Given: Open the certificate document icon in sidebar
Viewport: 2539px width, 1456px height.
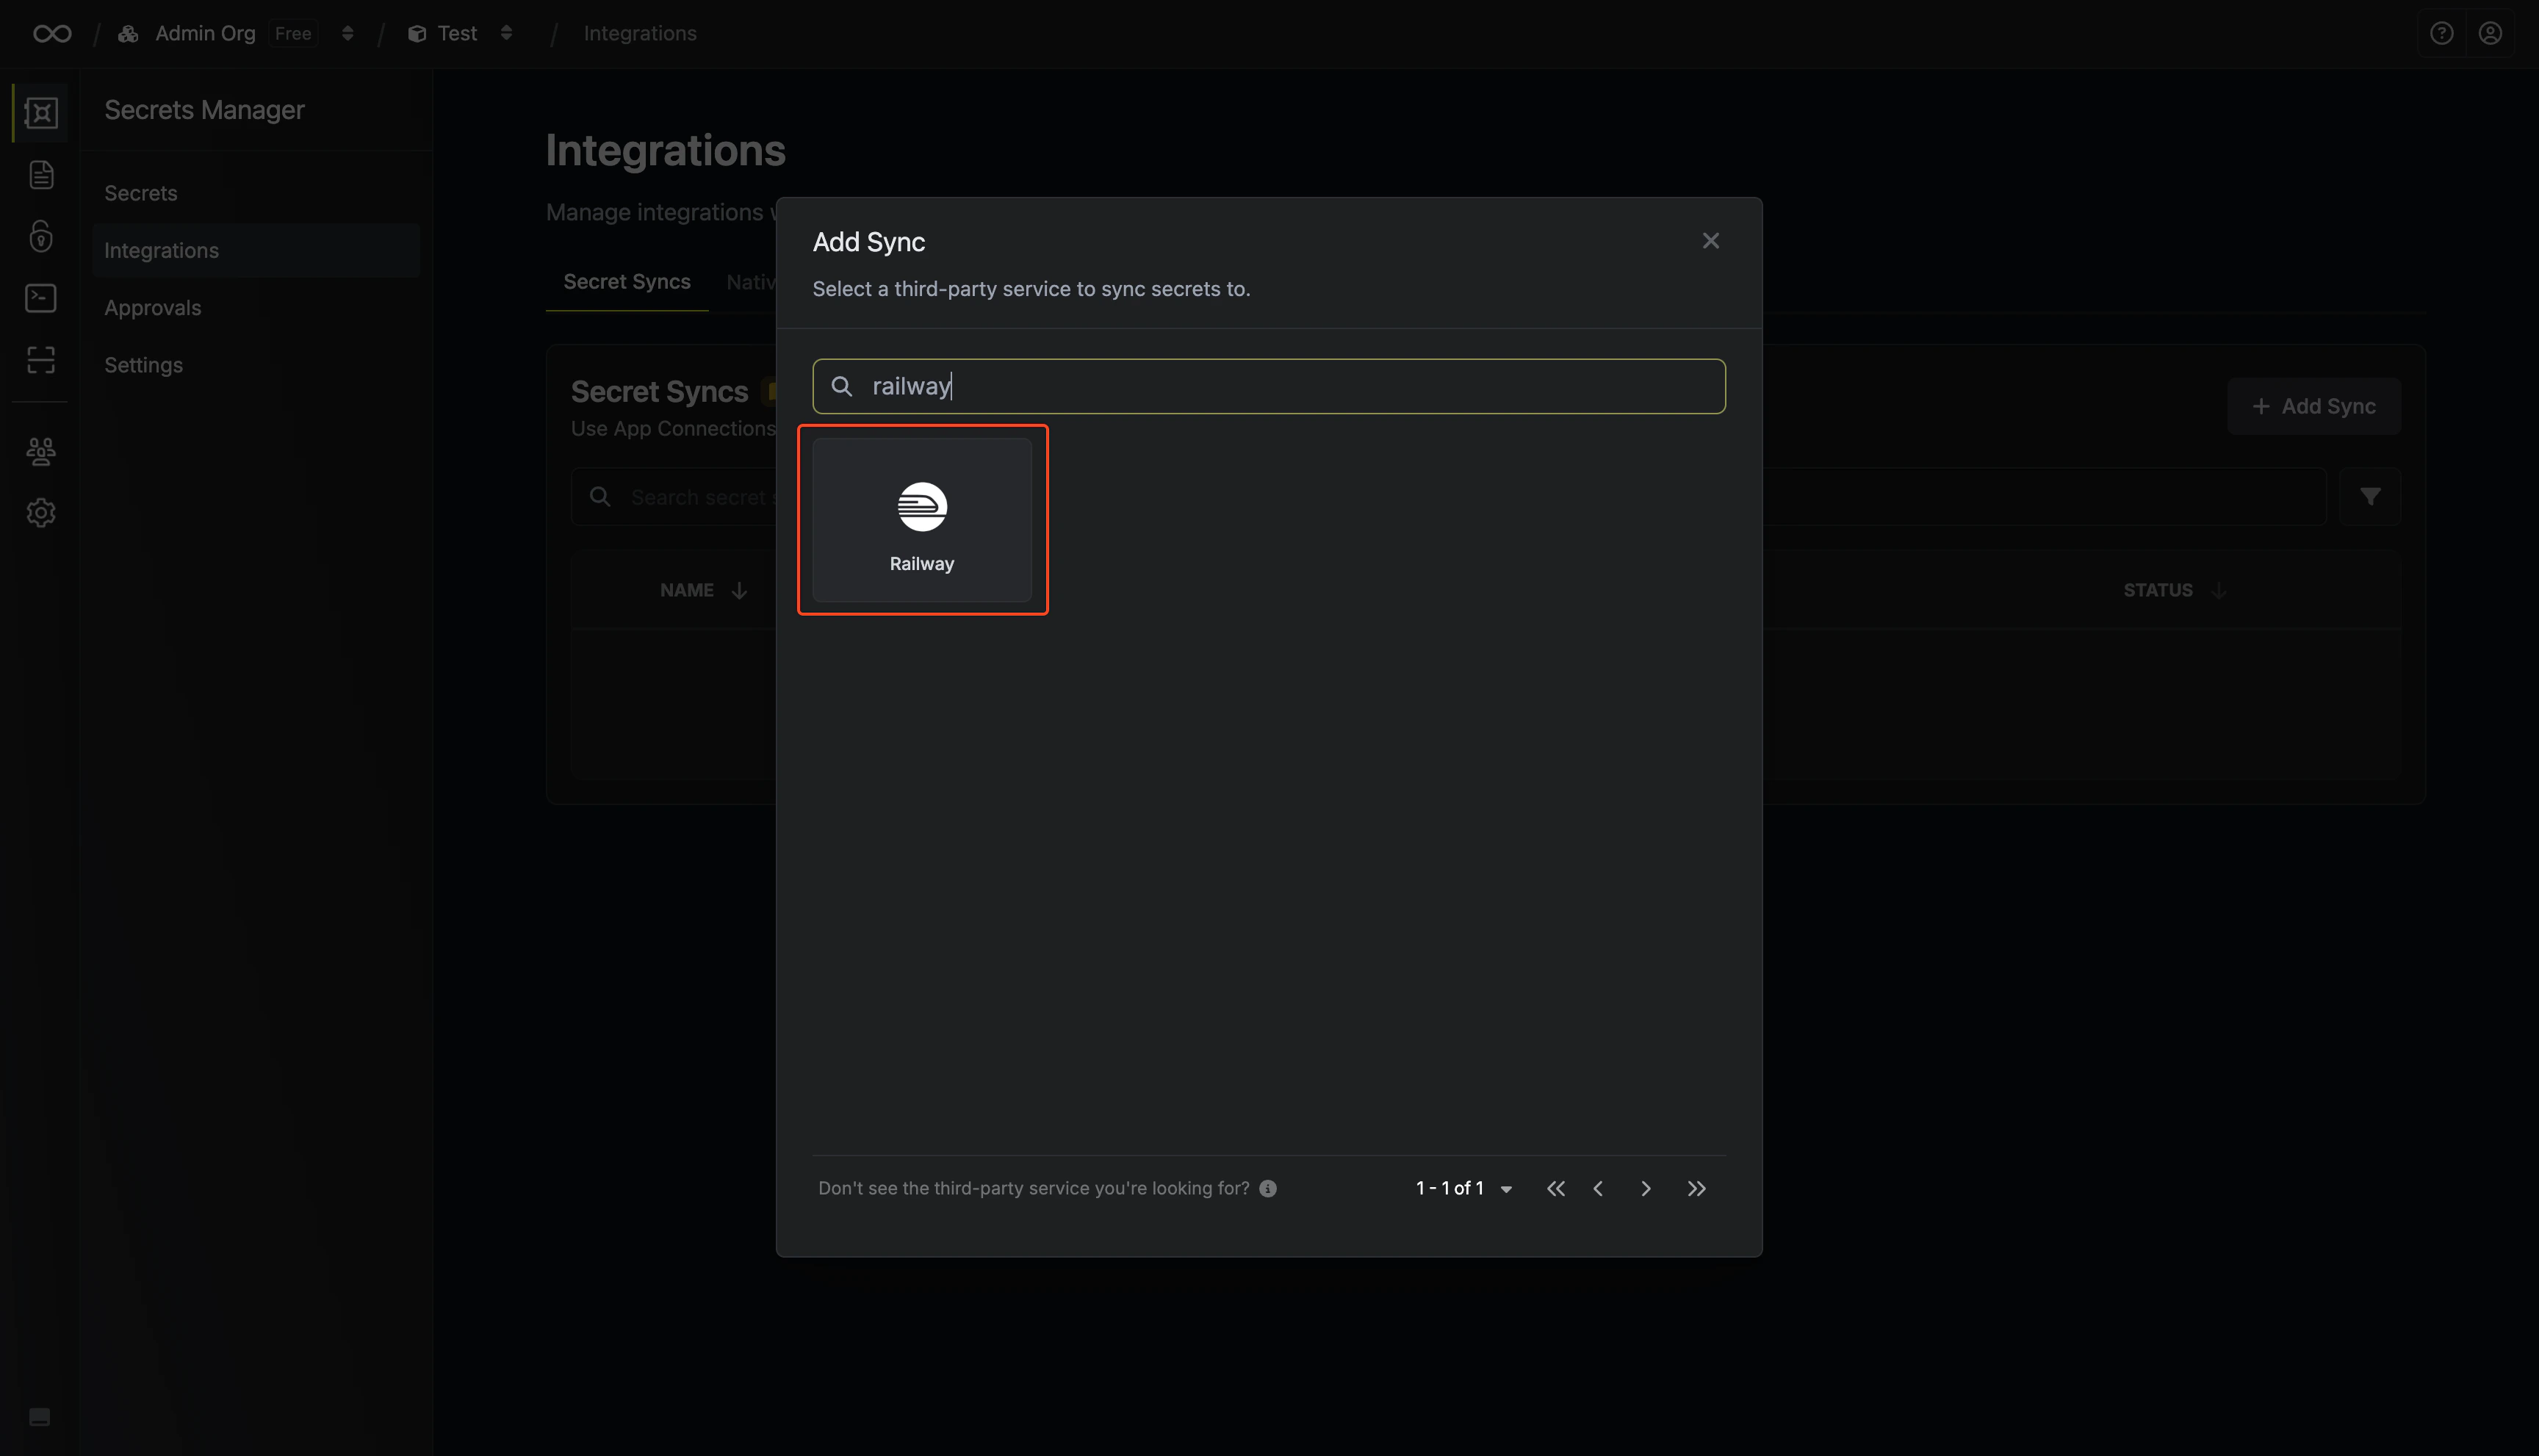Looking at the screenshot, I should click(x=41, y=175).
